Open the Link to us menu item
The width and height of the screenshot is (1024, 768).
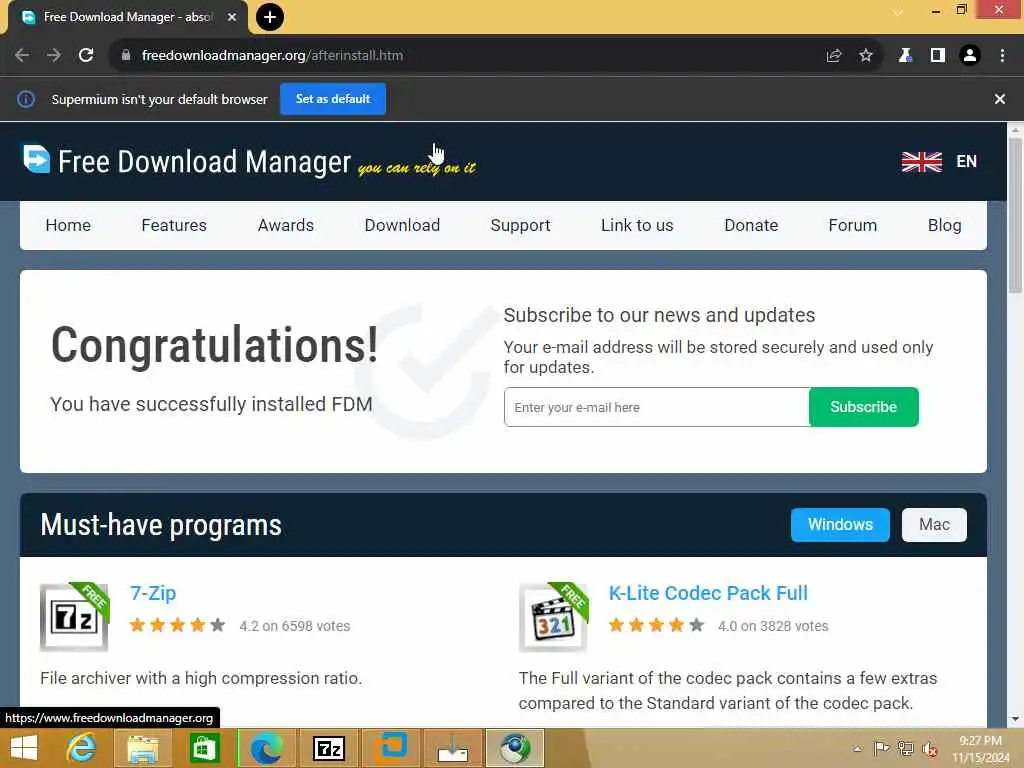pos(637,225)
